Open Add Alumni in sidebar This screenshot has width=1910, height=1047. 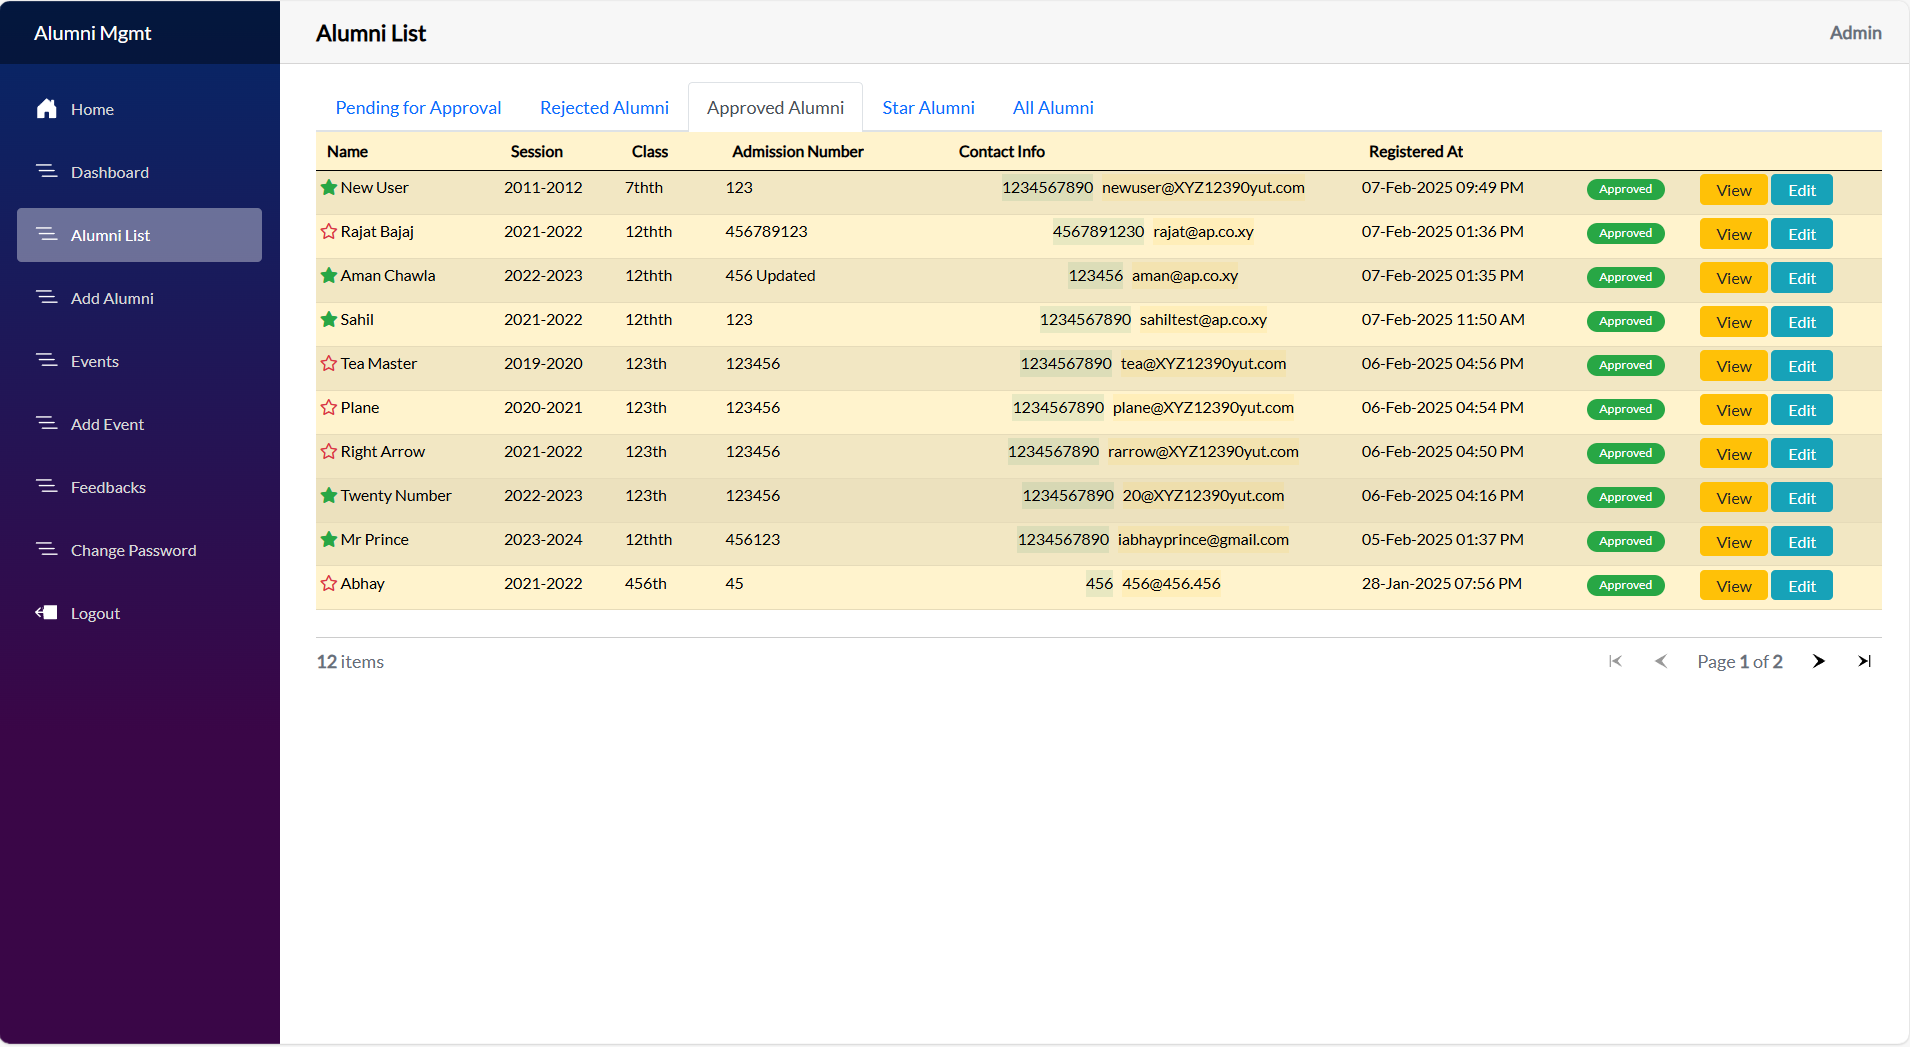click(112, 298)
